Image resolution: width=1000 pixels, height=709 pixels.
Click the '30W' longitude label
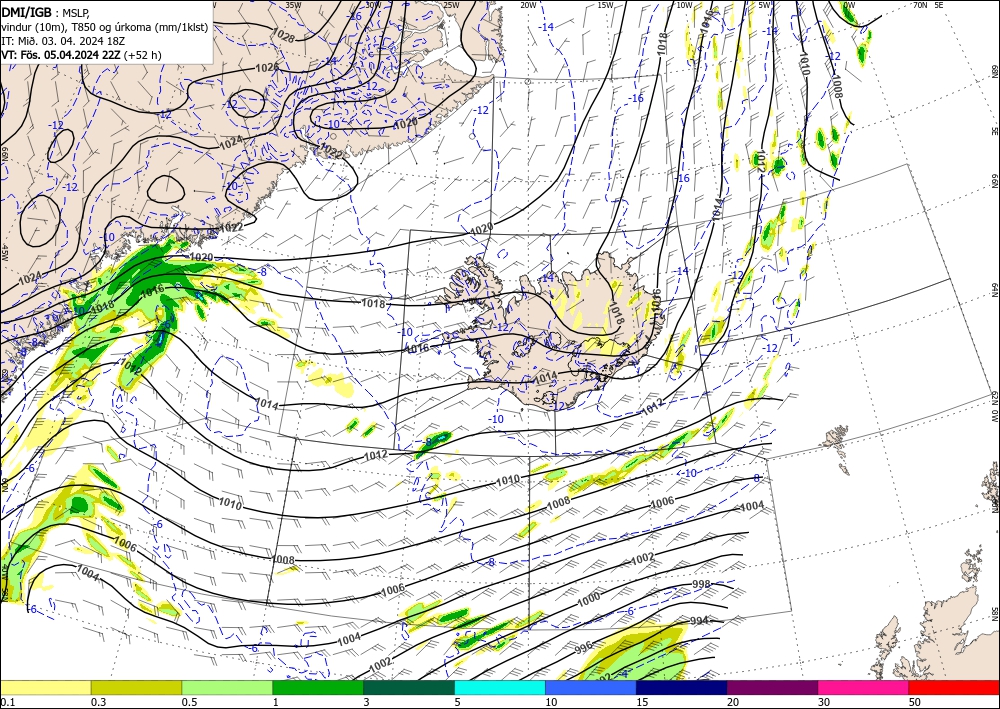373,5
